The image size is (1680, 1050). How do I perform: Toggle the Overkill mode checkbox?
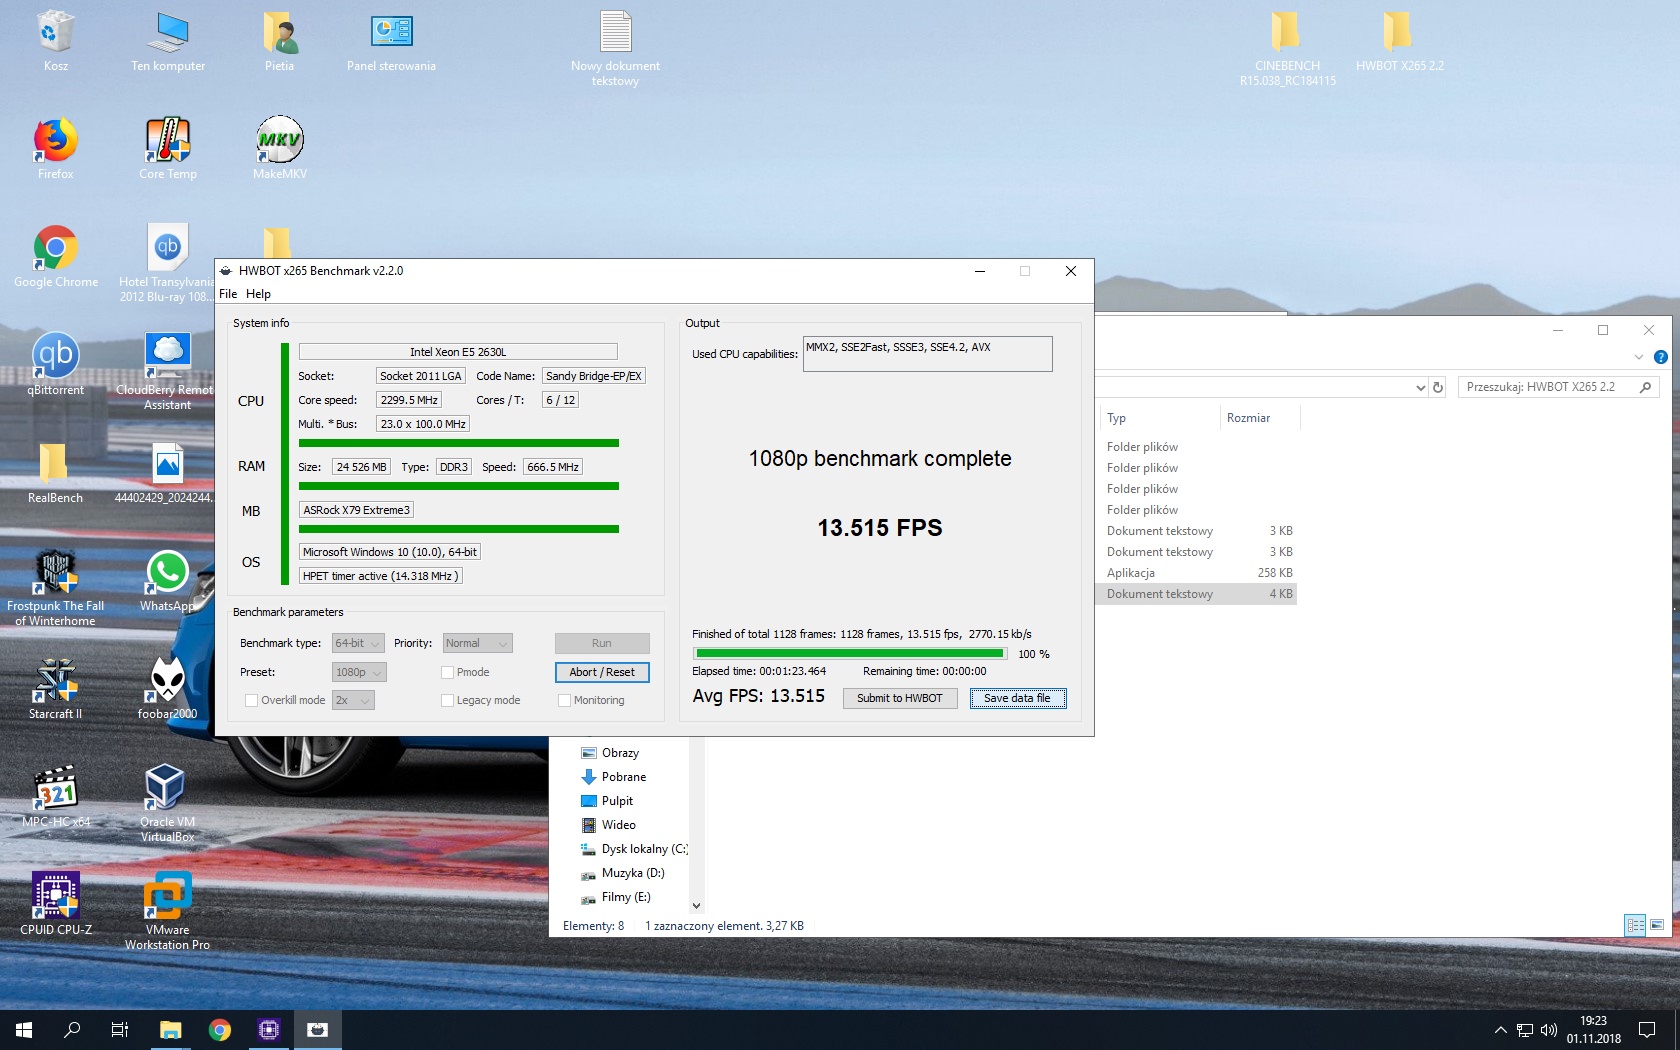251,700
